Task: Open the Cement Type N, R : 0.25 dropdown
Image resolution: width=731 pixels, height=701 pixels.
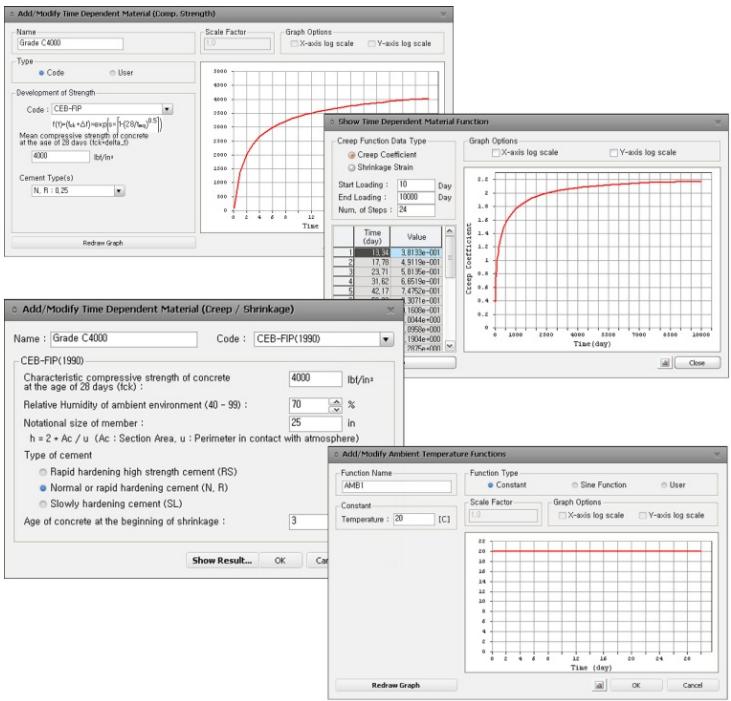Action: 119,191
